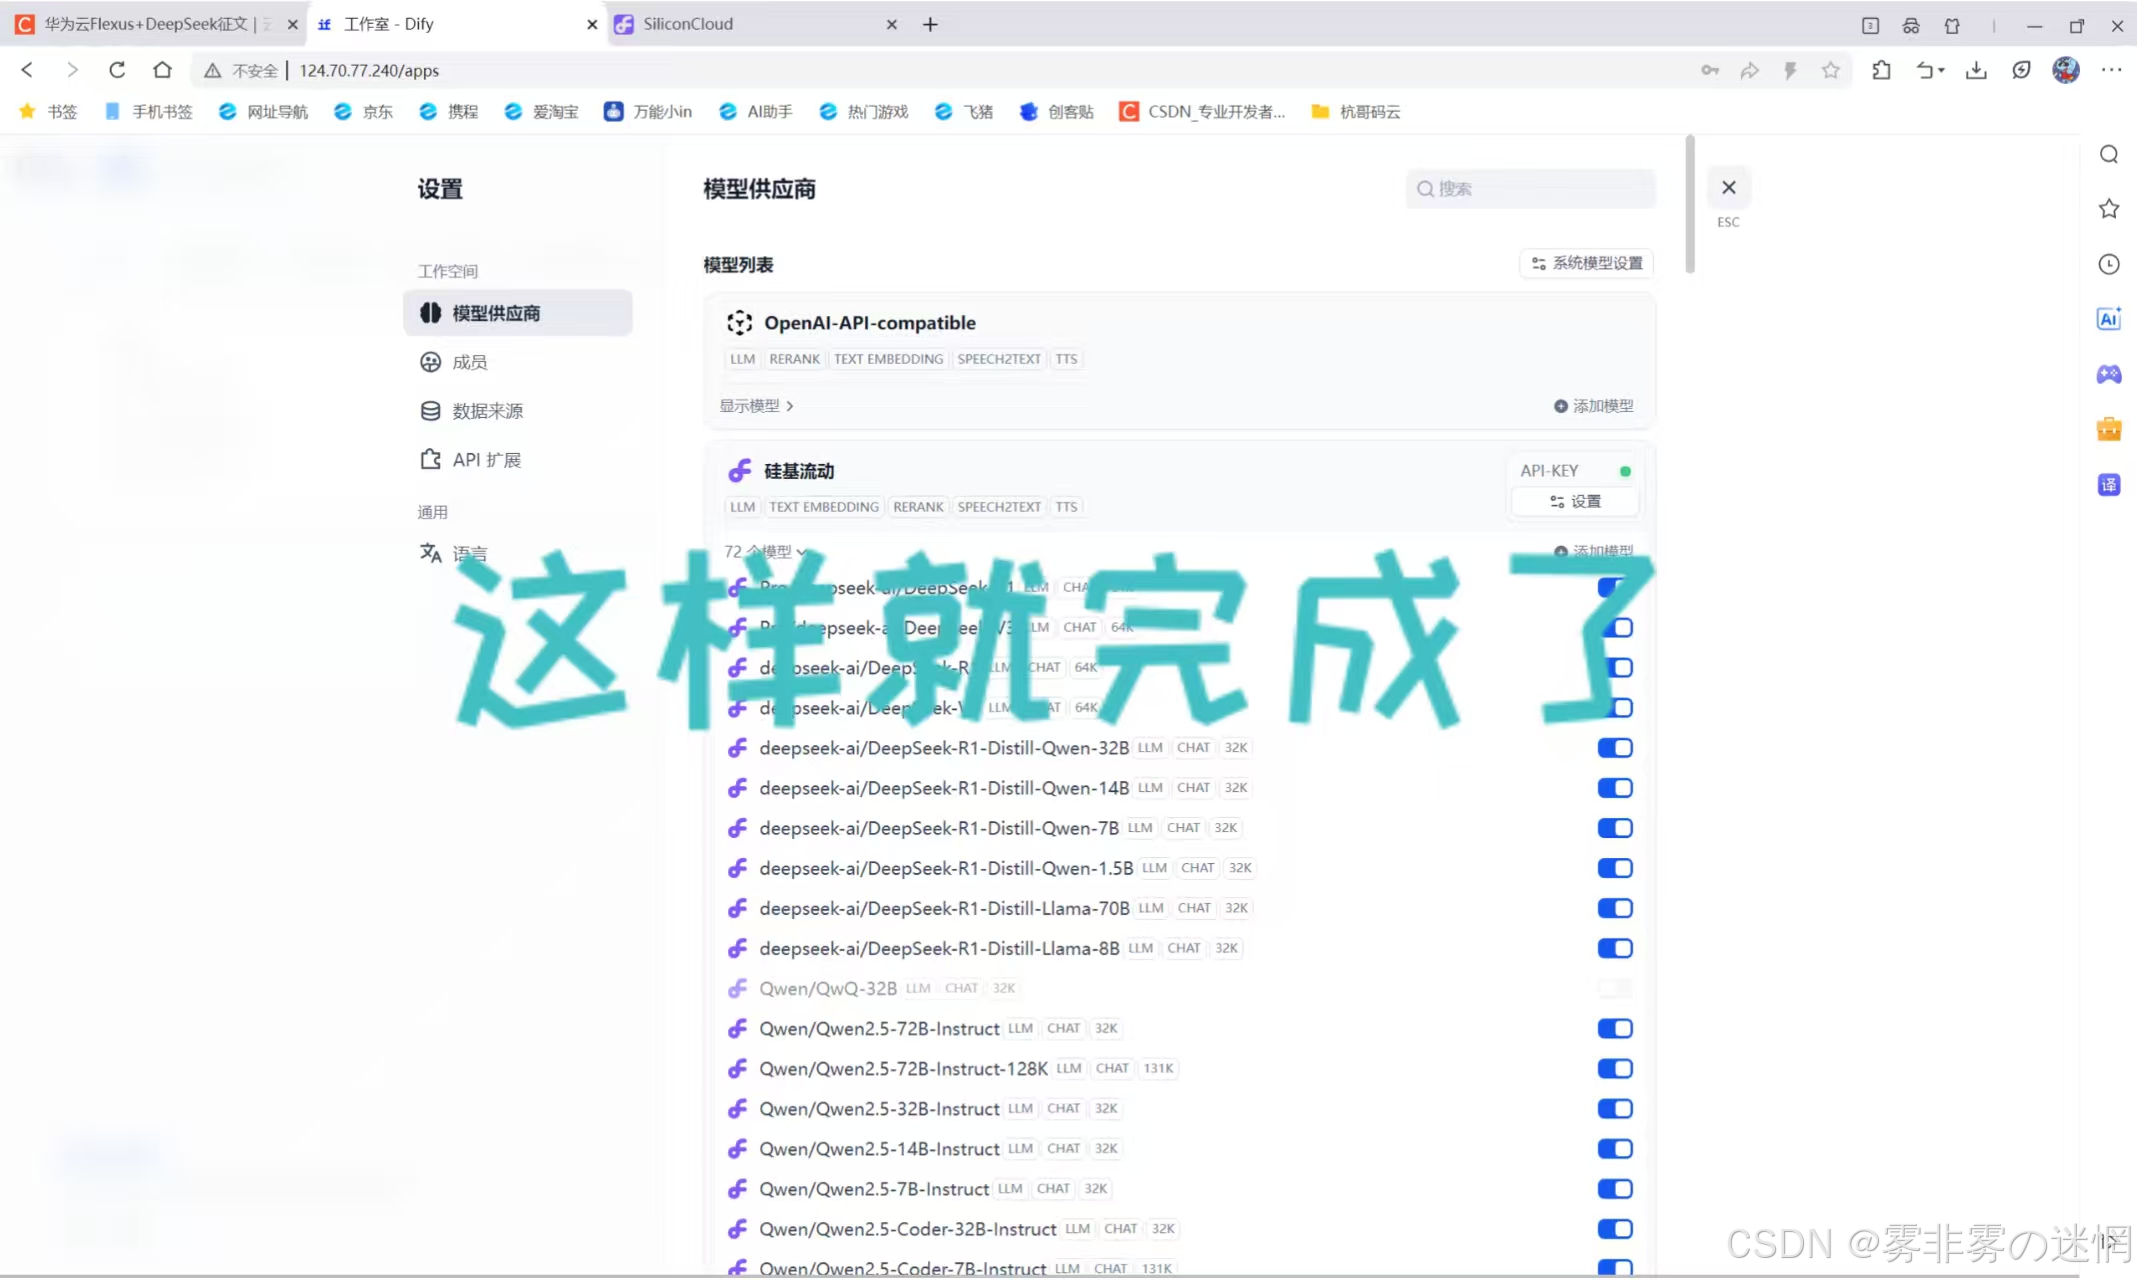Click the share arrow icon in address bar
The width and height of the screenshot is (2137, 1280).
1749,70
